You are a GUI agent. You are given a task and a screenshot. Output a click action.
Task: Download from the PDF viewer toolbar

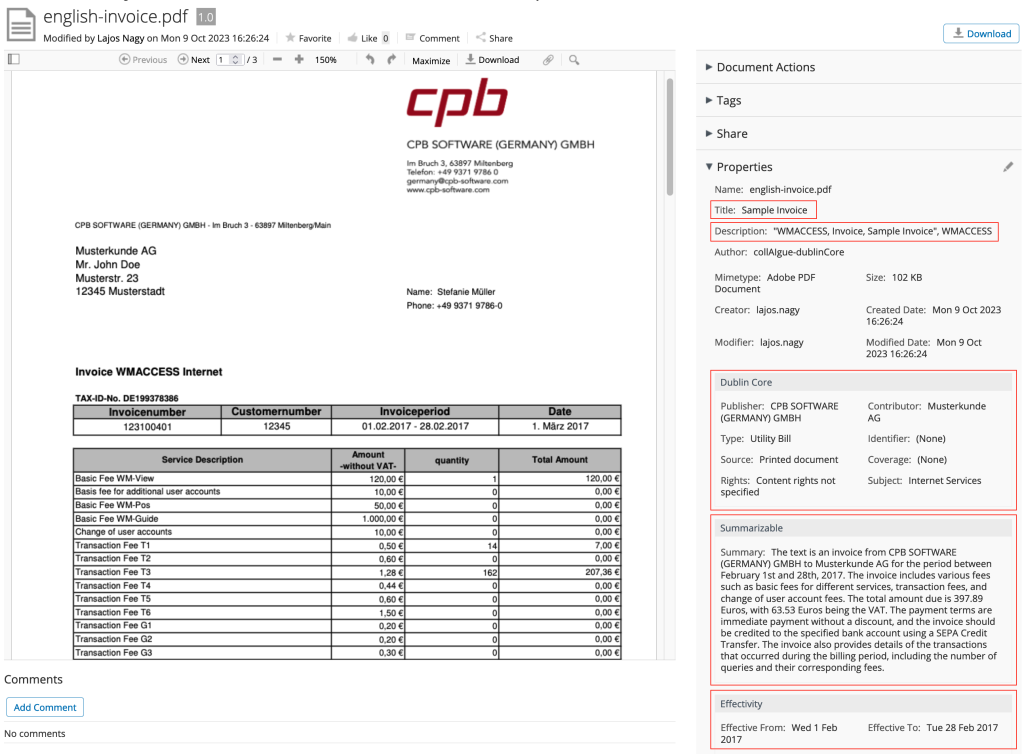pyautogui.click(x=492, y=59)
